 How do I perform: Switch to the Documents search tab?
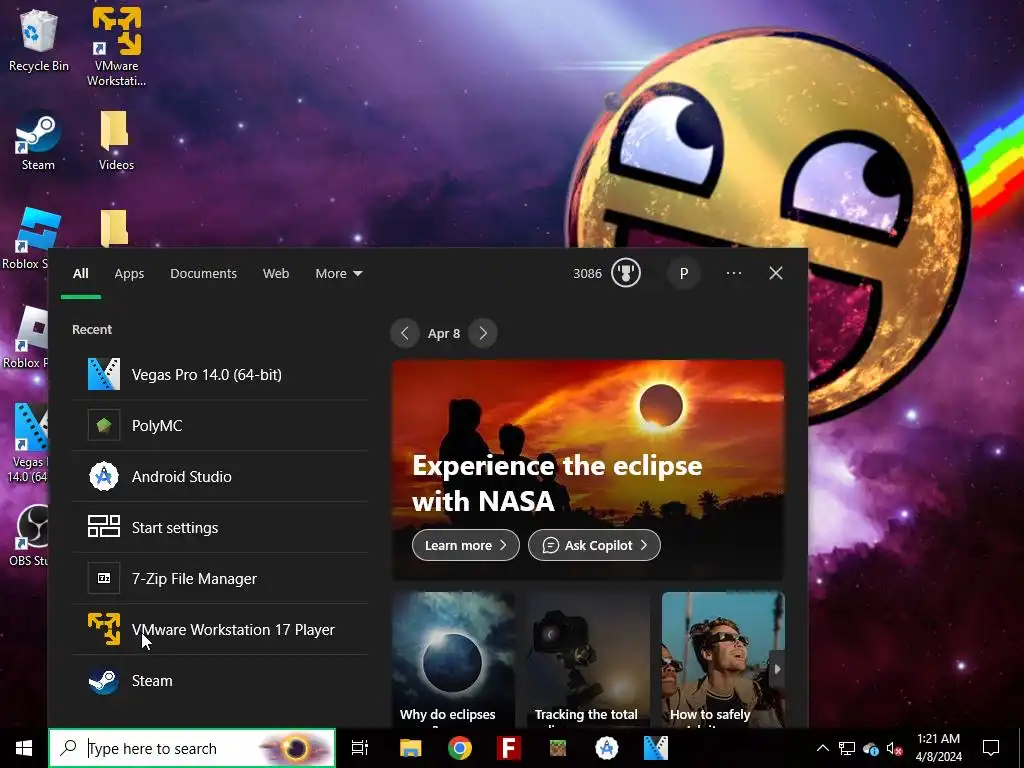point(203,274)
